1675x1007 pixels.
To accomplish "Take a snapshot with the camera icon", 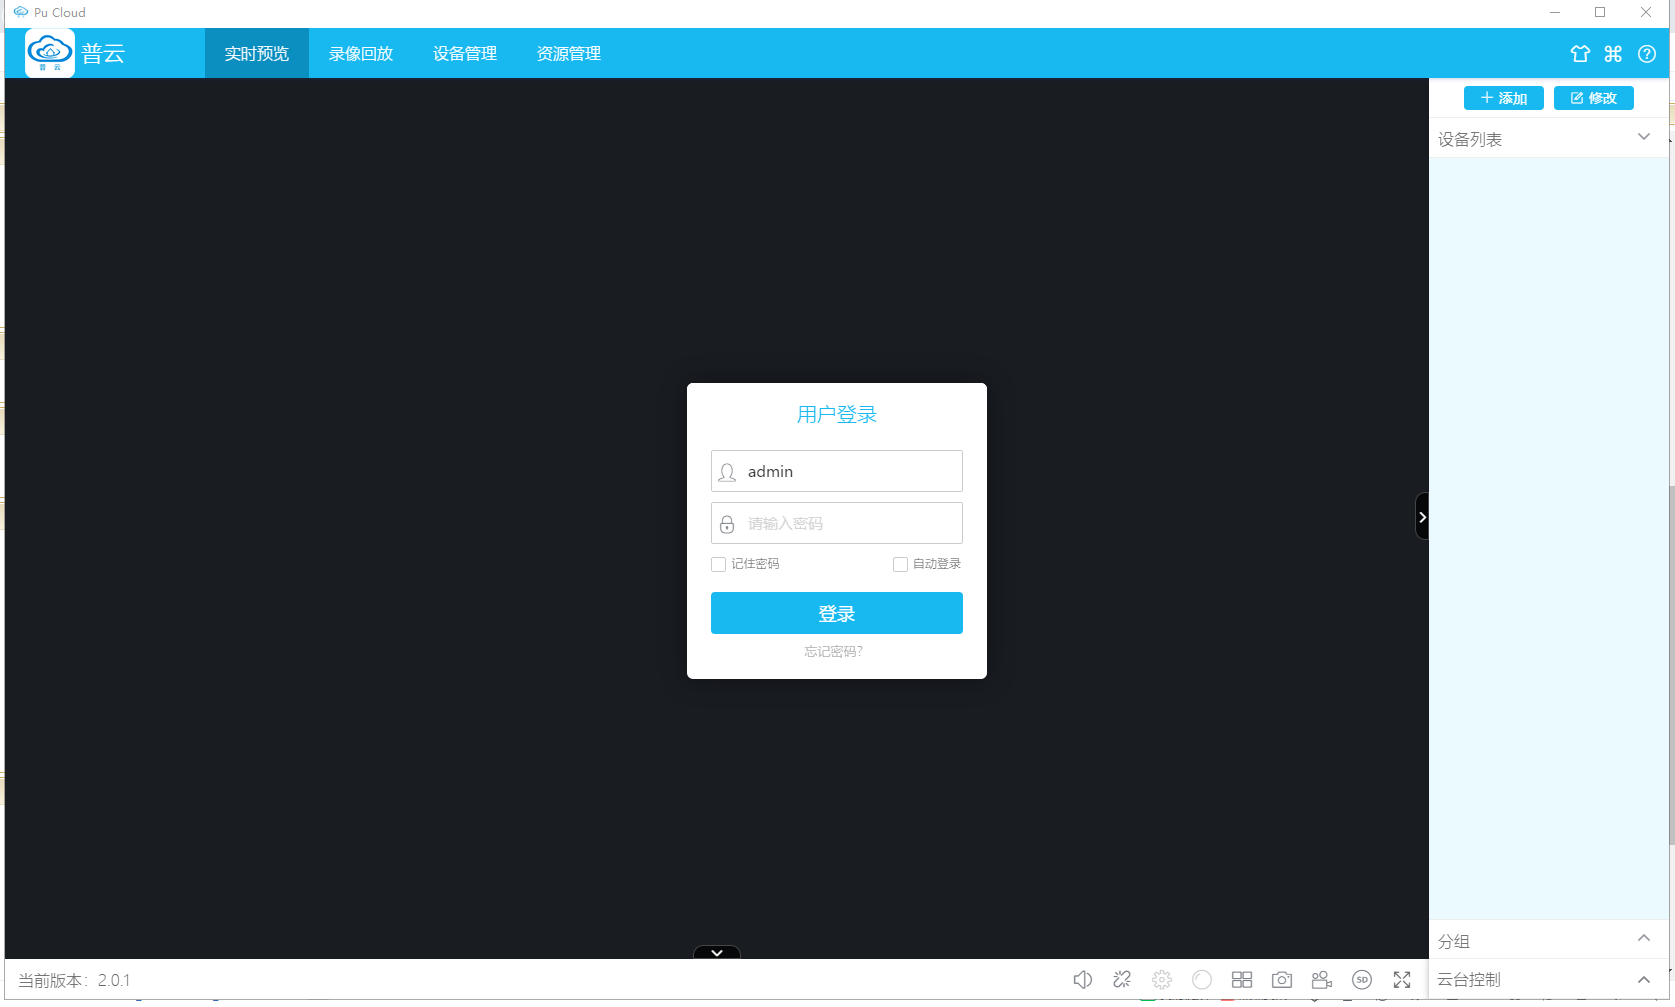I will coord(1282,980).
